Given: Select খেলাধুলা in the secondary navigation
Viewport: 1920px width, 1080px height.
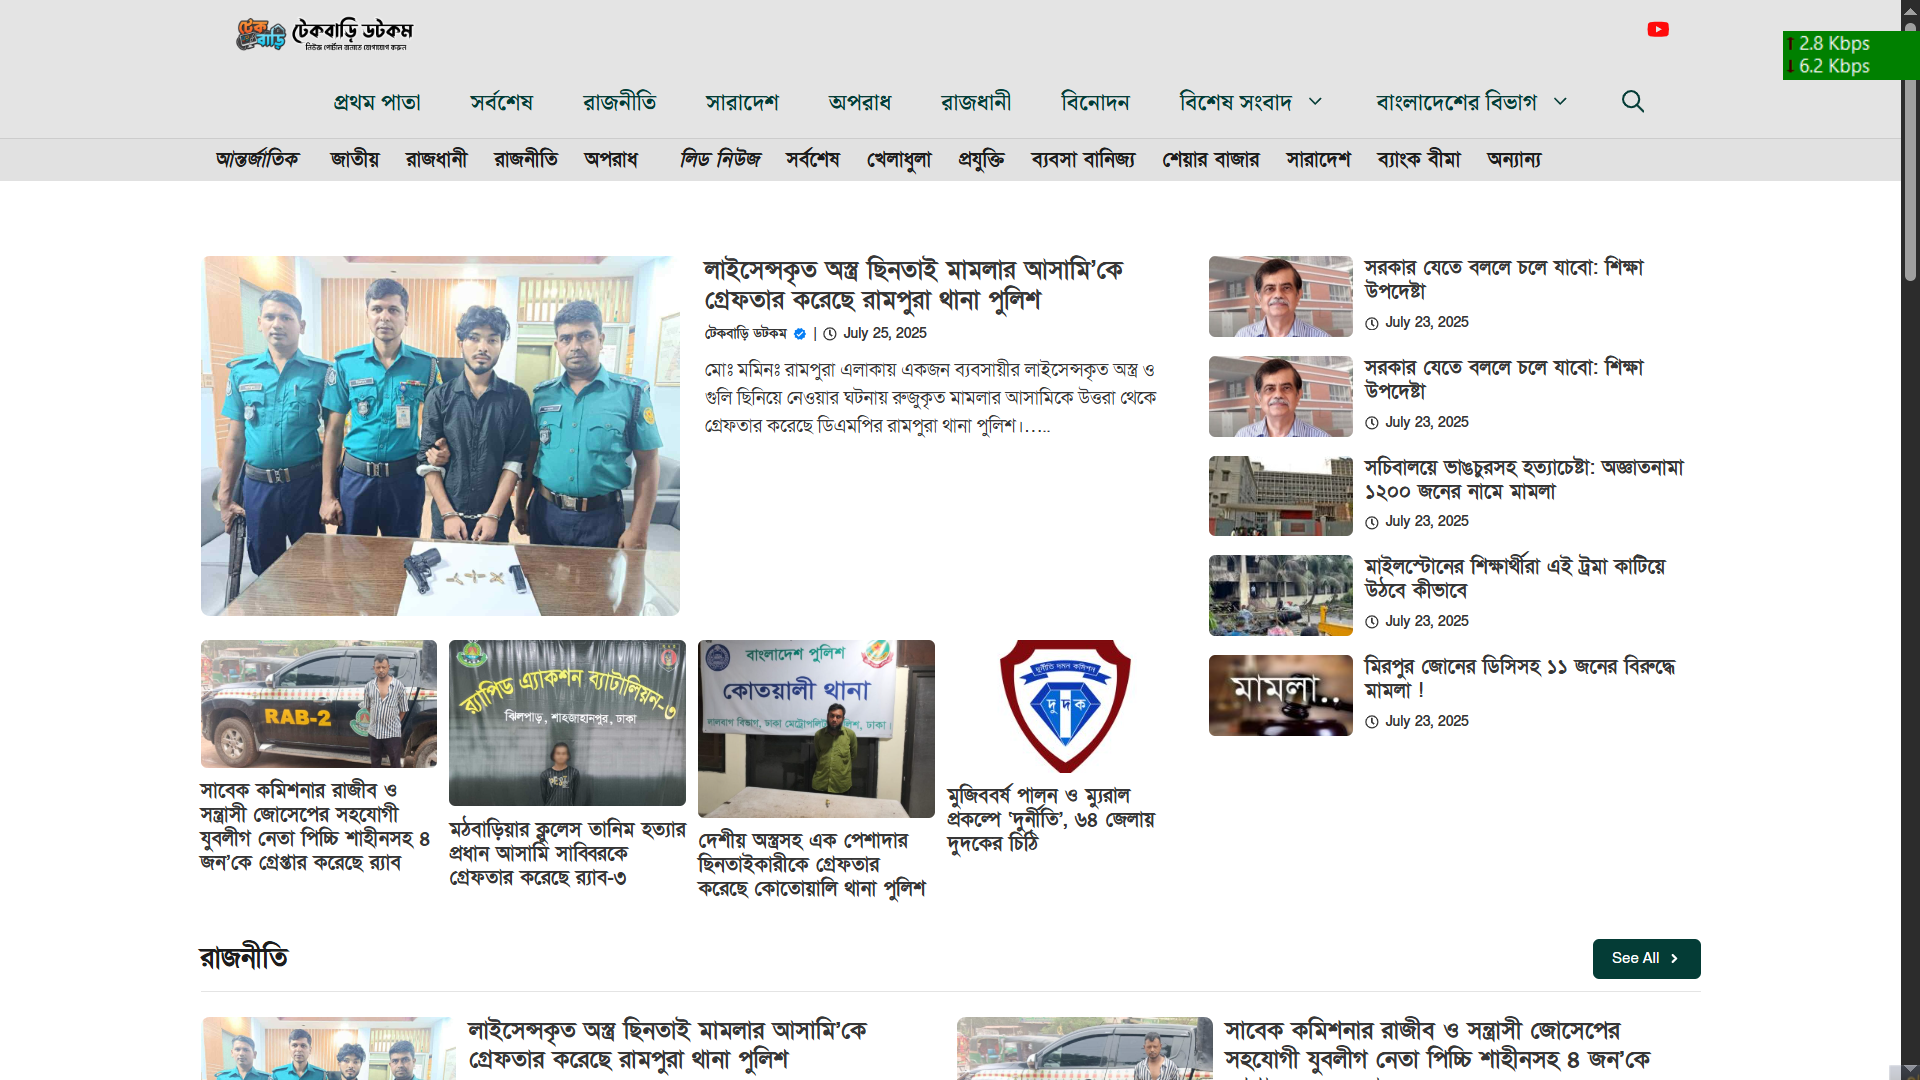Looking at the screenshot, I should coord(898,160).
